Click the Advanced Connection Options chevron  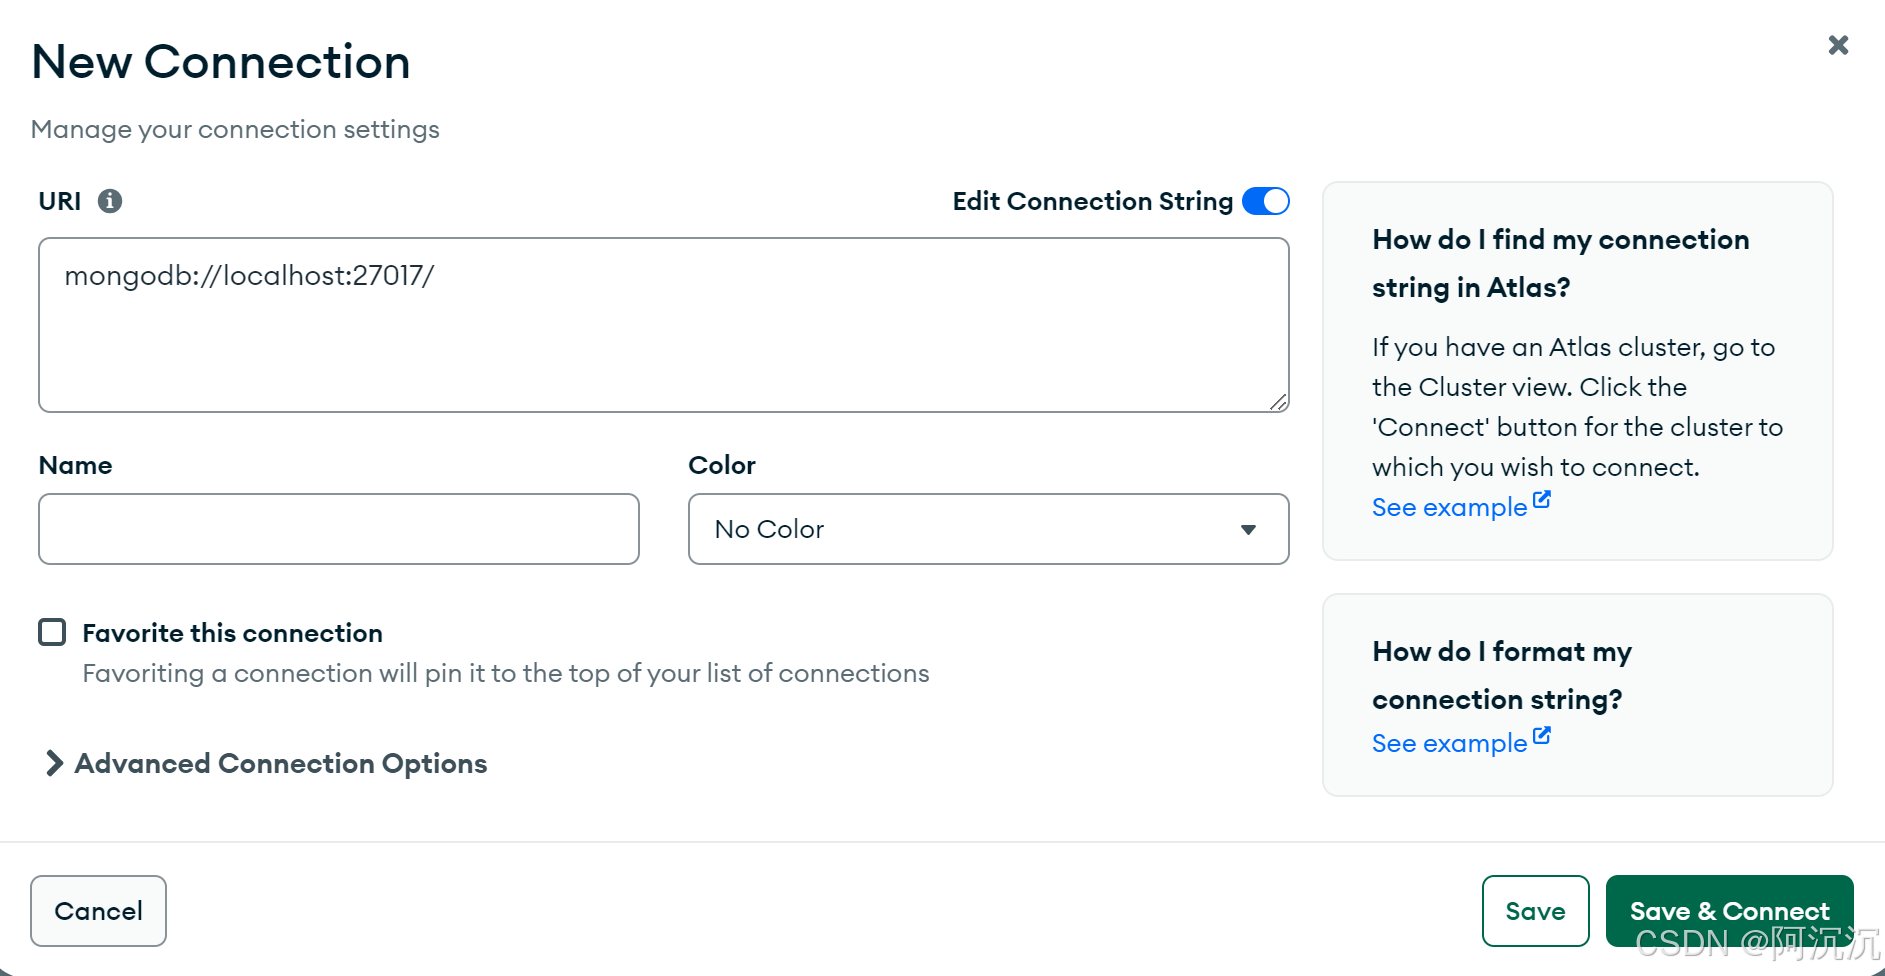tap(54, 763)
